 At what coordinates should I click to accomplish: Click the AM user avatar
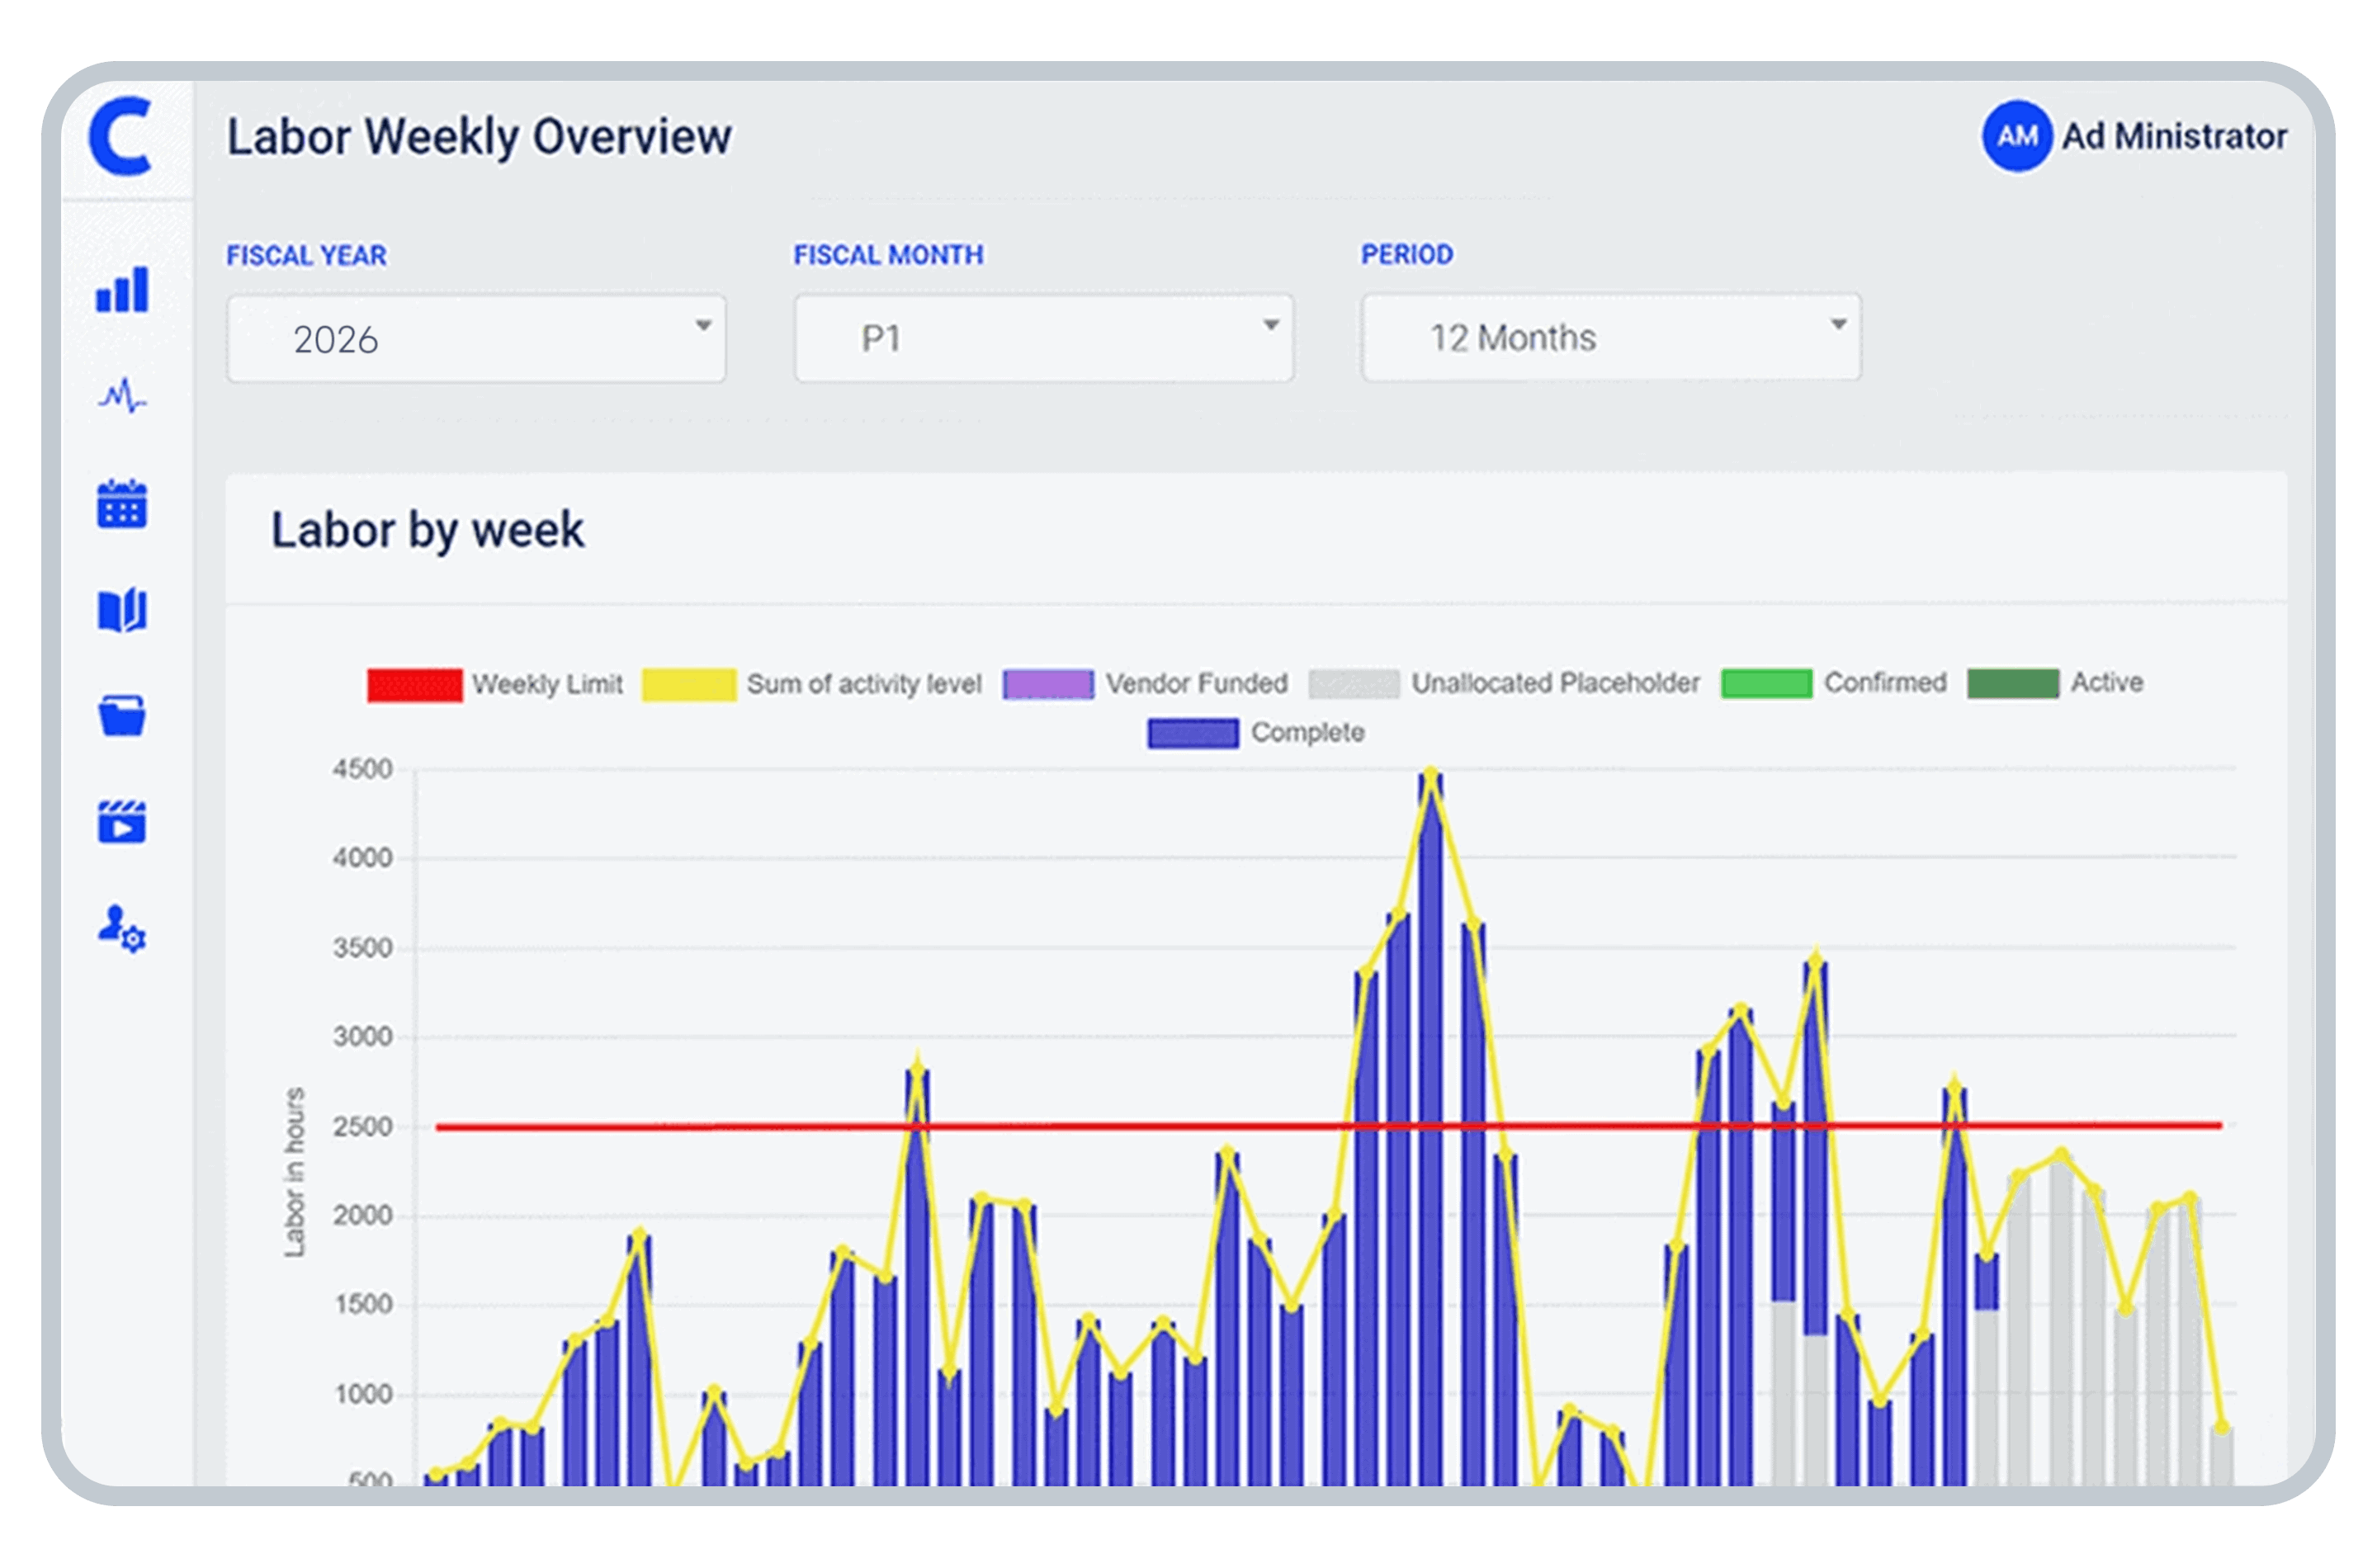2016,136
